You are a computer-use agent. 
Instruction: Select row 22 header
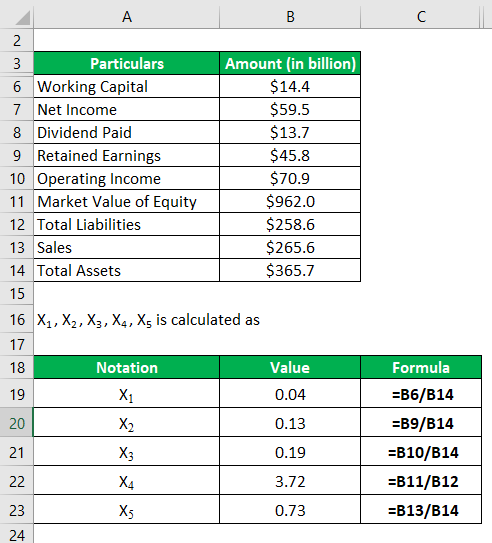[x=17, y=481]
